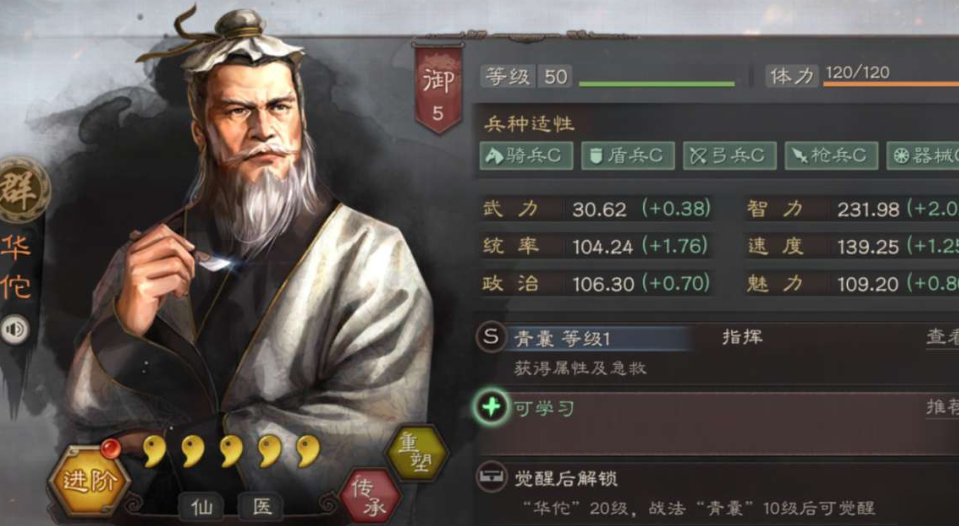Tap the green plus learn-skill icon
The height and width of the screenshot is (526, 959).
[492, 407]
